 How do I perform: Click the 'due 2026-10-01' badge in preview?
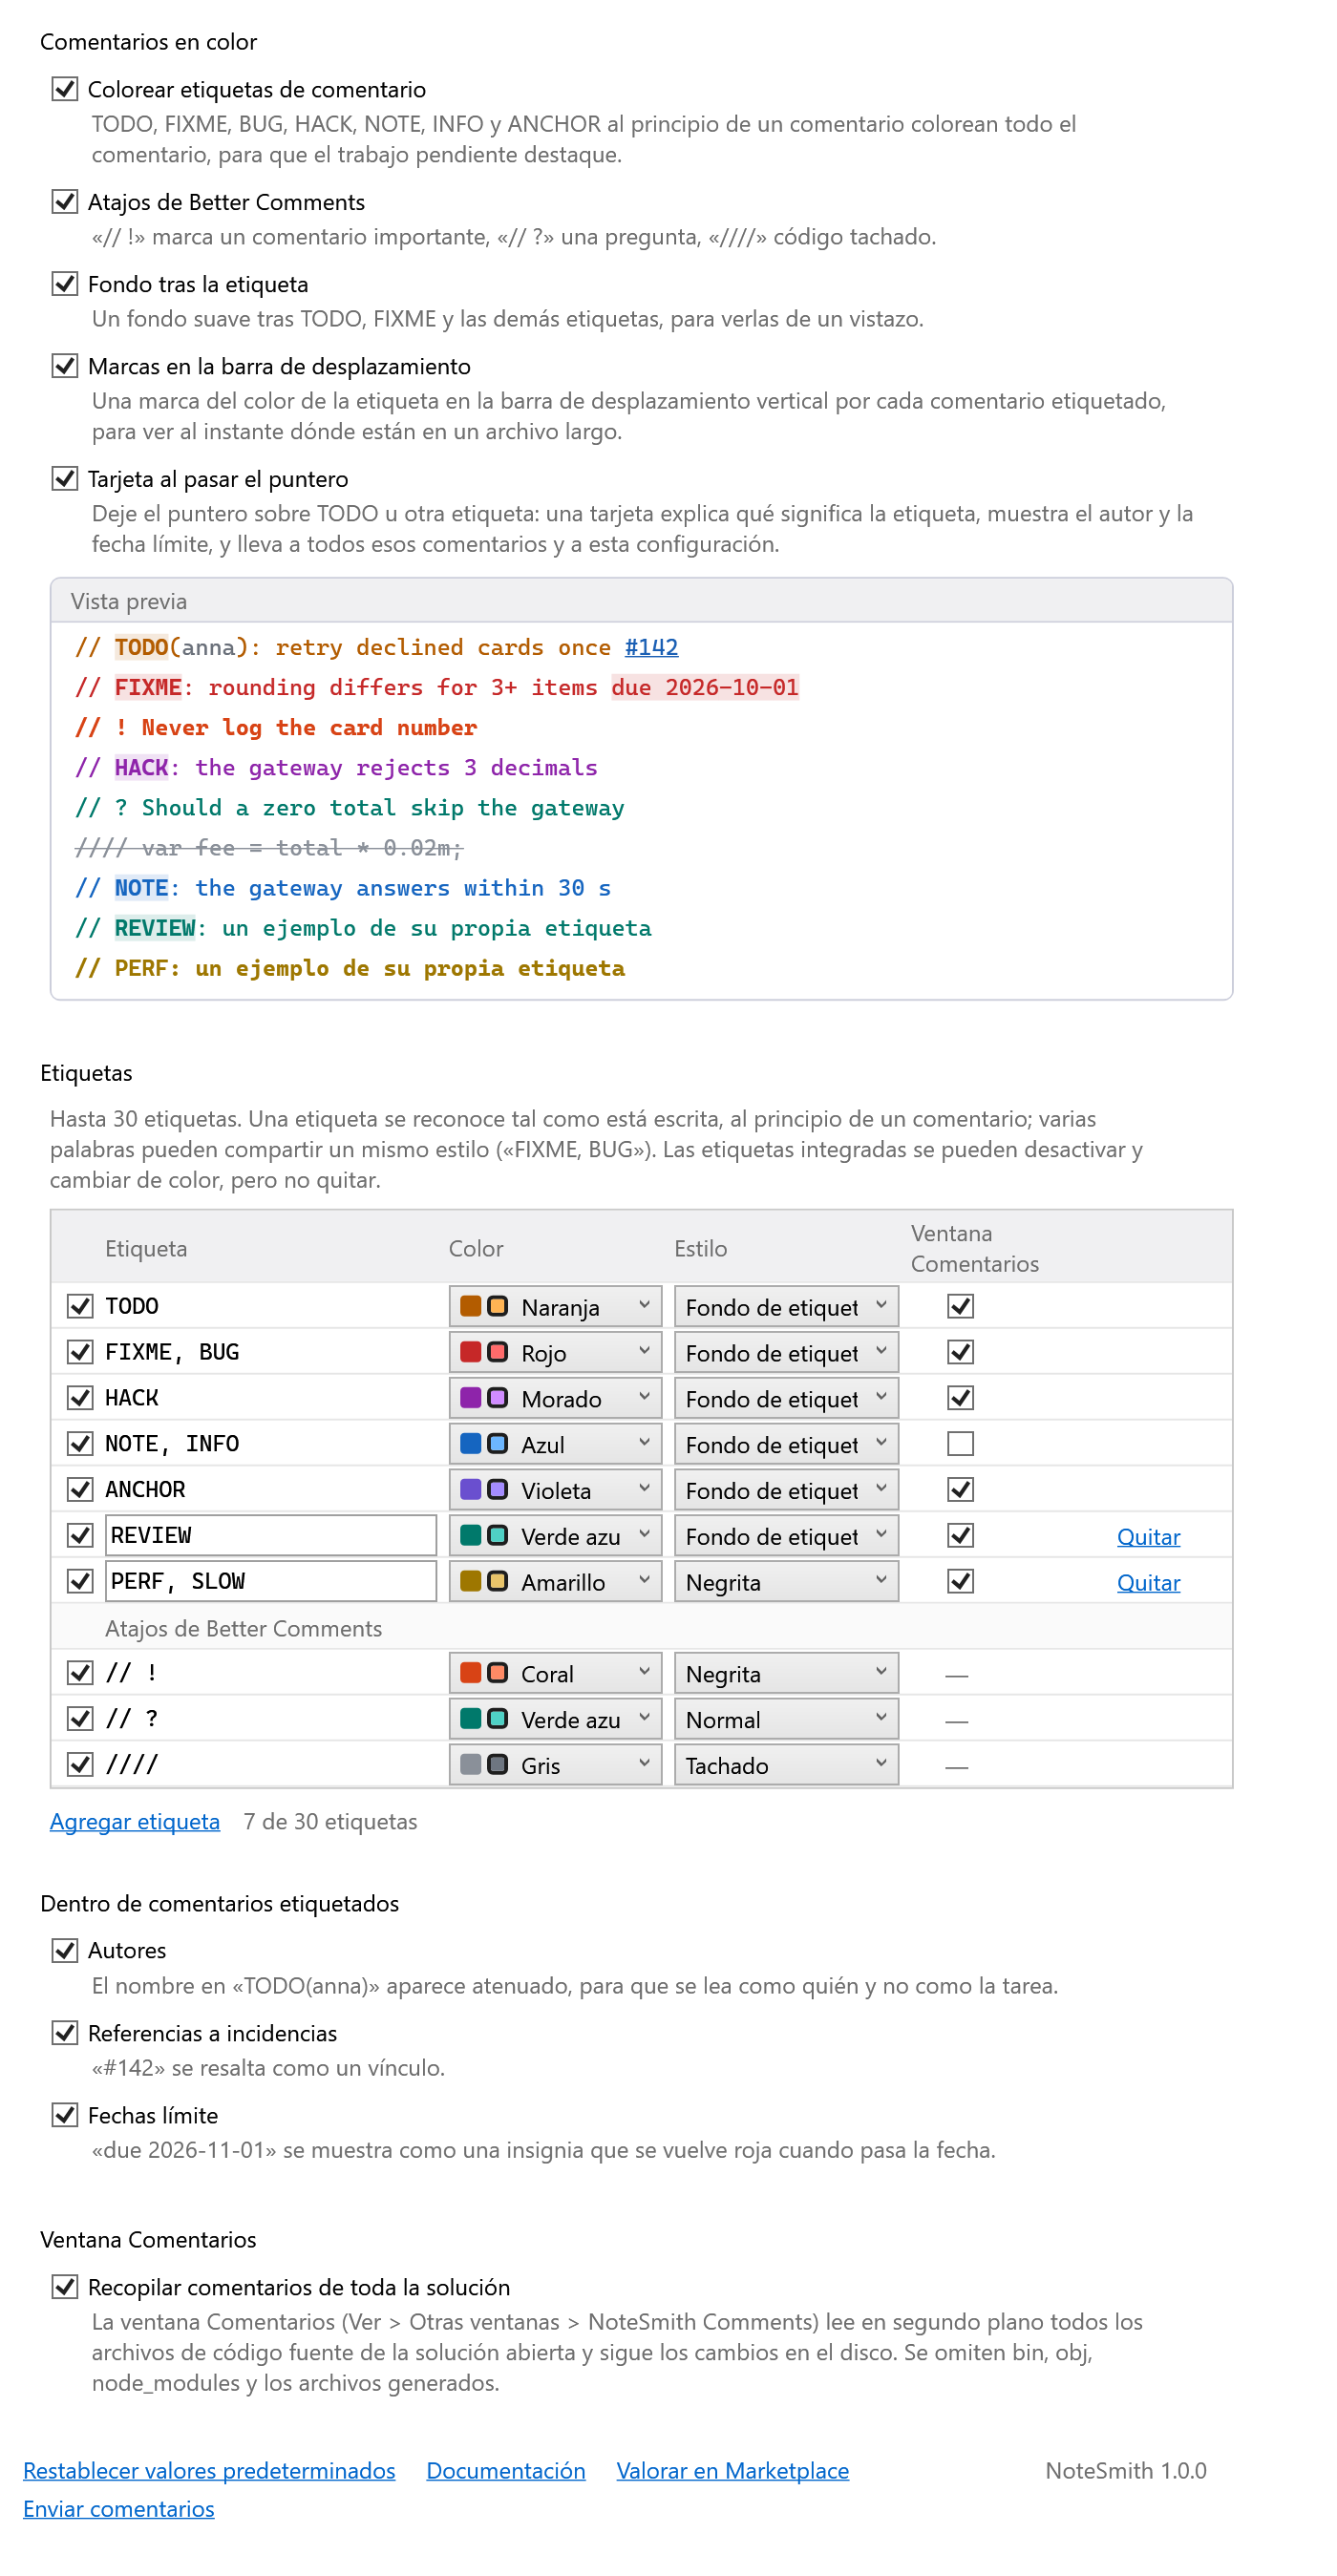click(x=705, y=687)
